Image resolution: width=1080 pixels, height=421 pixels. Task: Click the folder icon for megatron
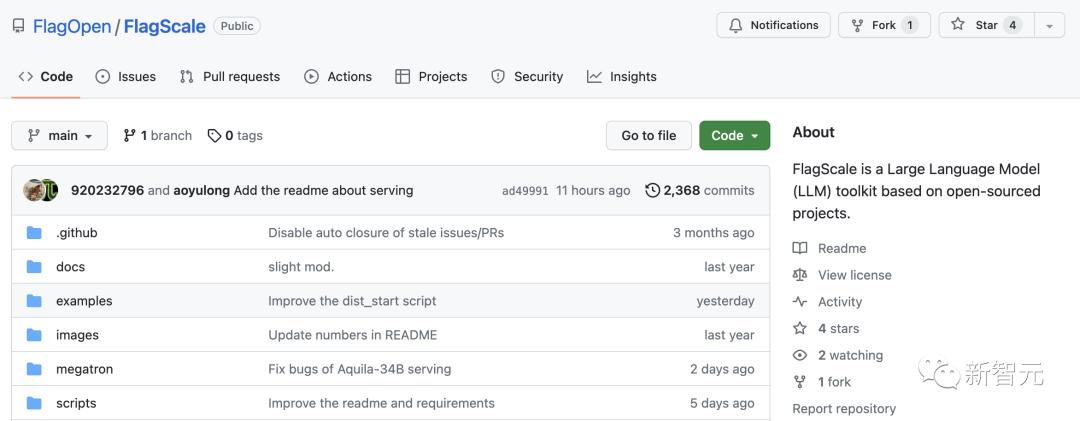tap(35, 369)
